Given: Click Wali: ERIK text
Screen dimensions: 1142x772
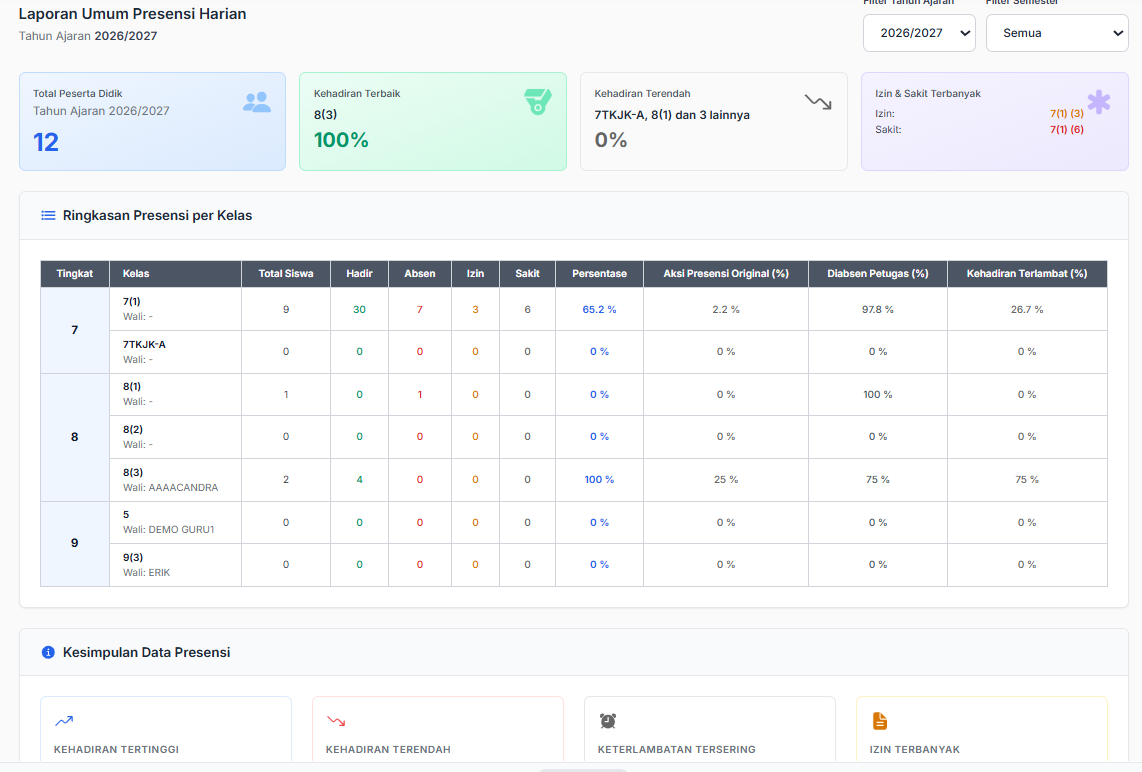Looking at the screenshot, I should tap(146, 573).
